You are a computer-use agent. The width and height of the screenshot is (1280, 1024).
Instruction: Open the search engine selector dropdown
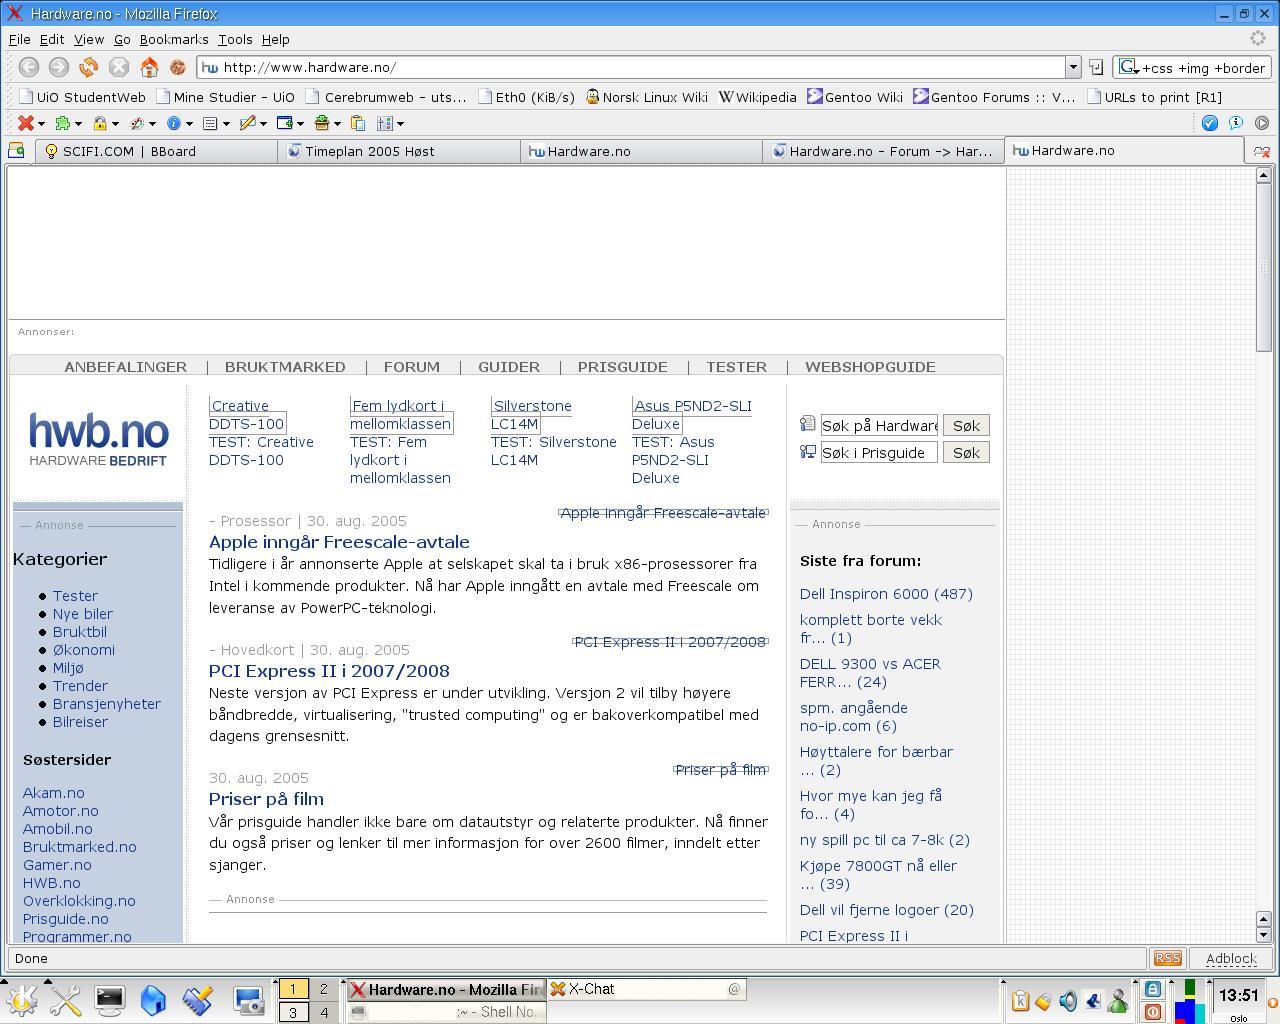(x=1128, y=67)
